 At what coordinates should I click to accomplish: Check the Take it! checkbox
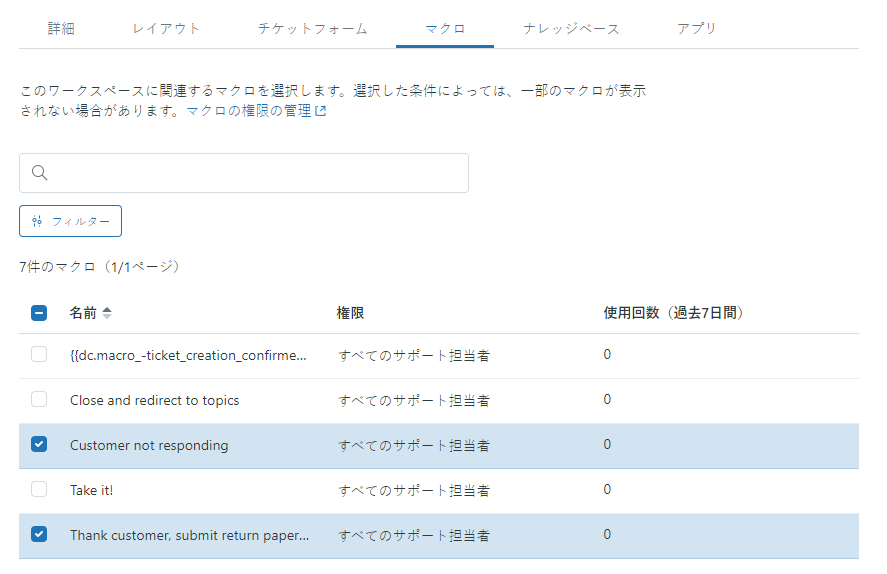39,489
